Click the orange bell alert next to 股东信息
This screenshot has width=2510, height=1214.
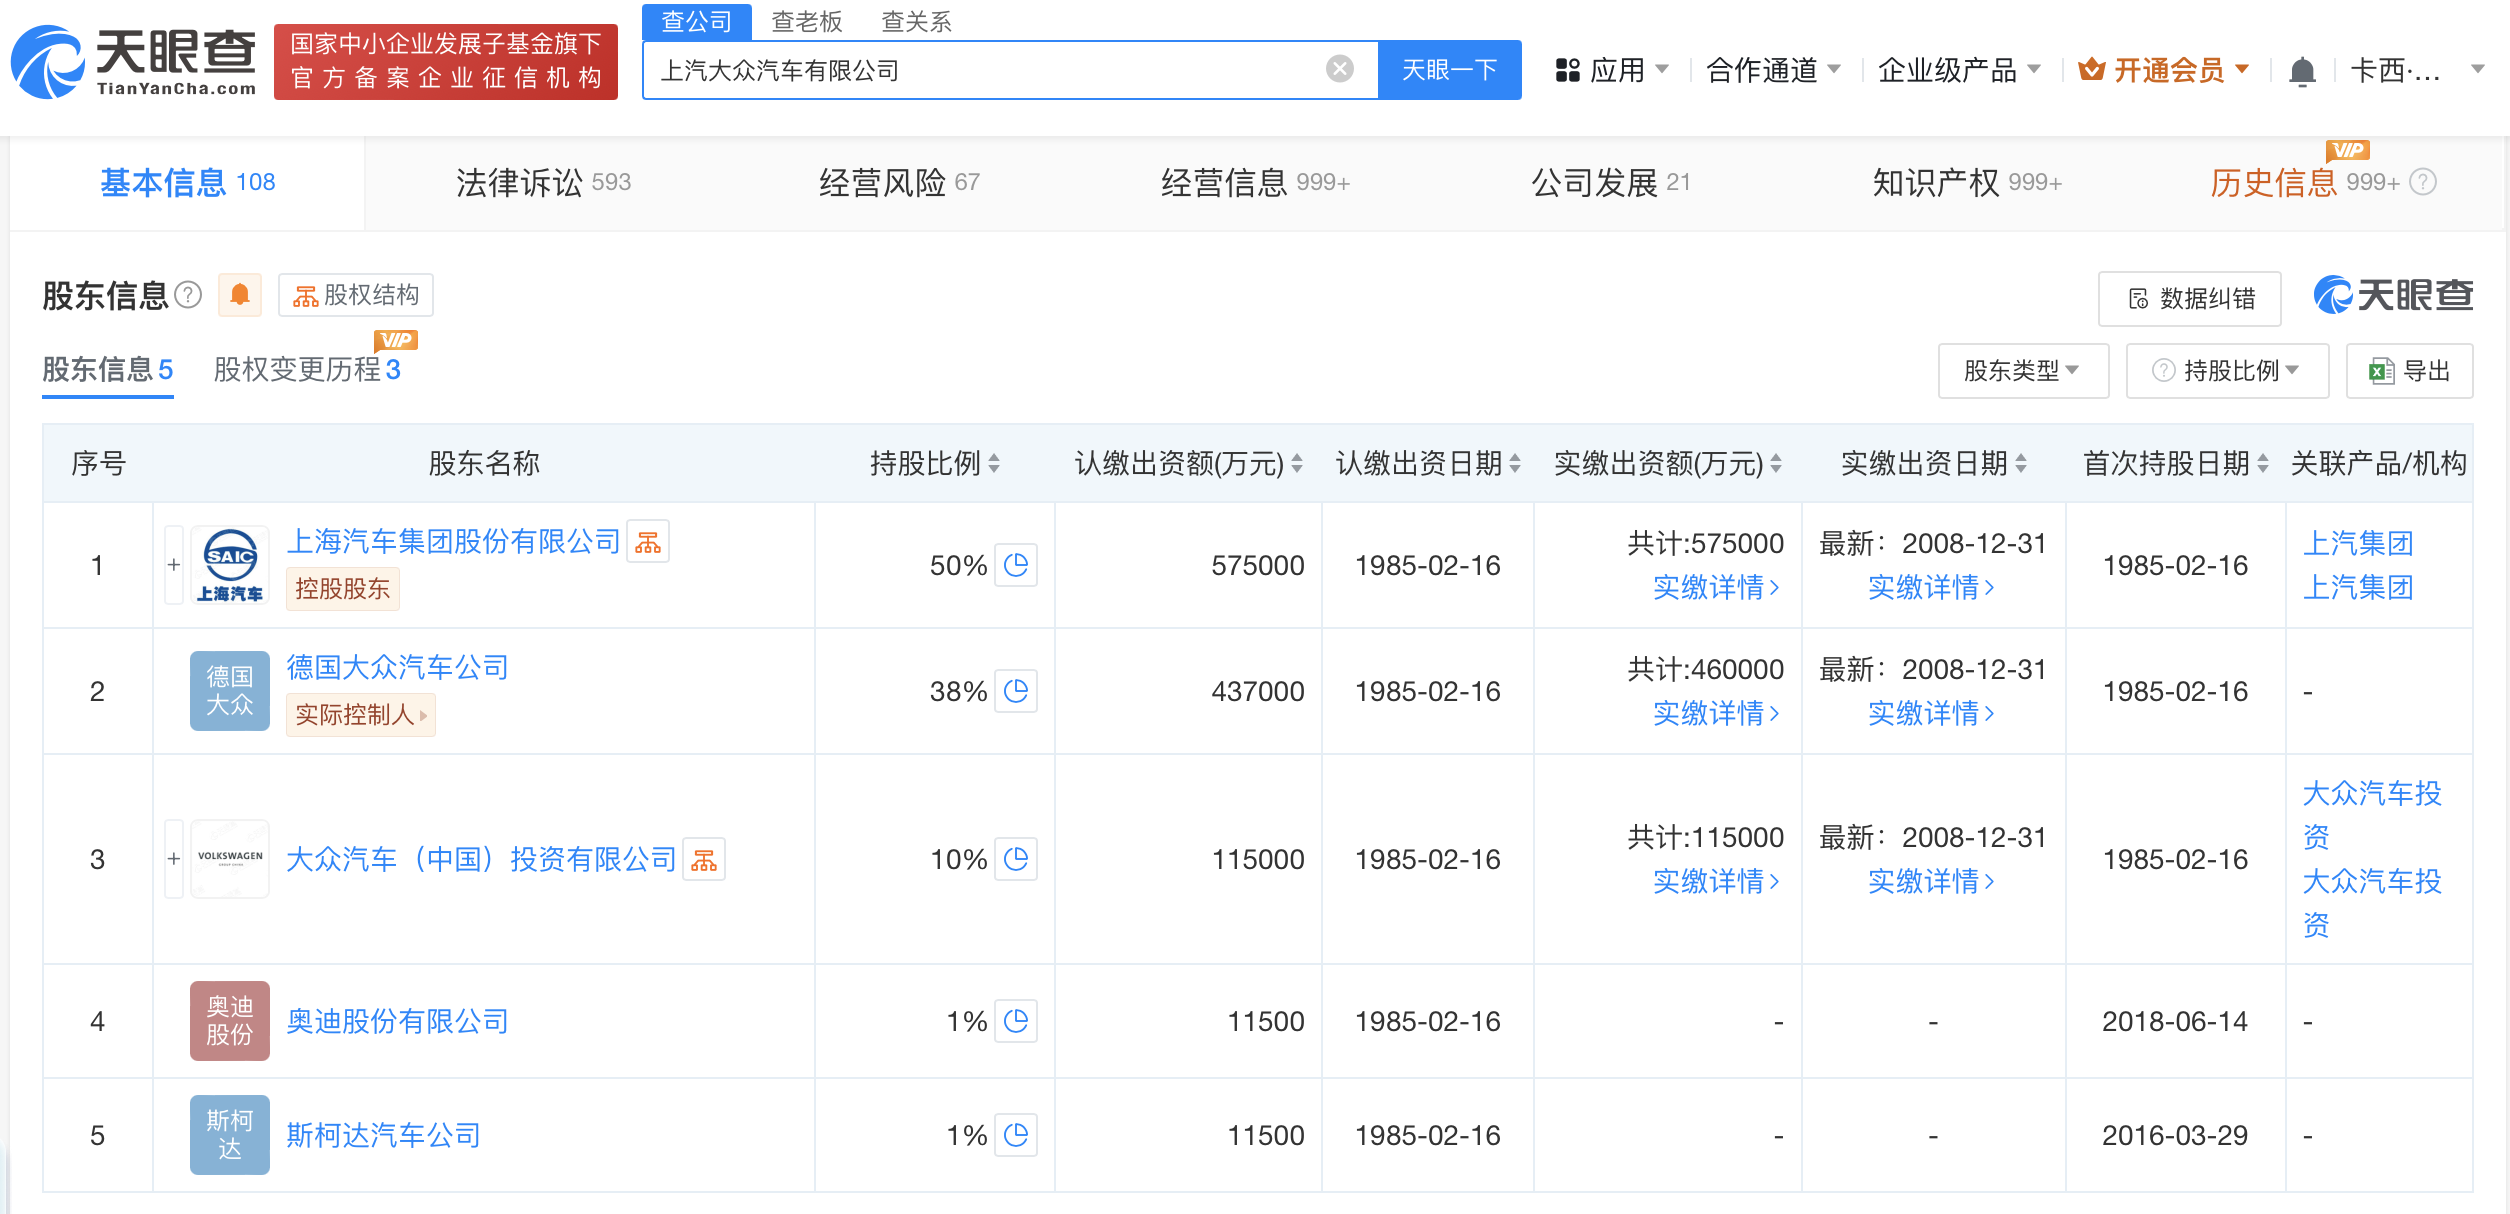click(x=240, y=295)
